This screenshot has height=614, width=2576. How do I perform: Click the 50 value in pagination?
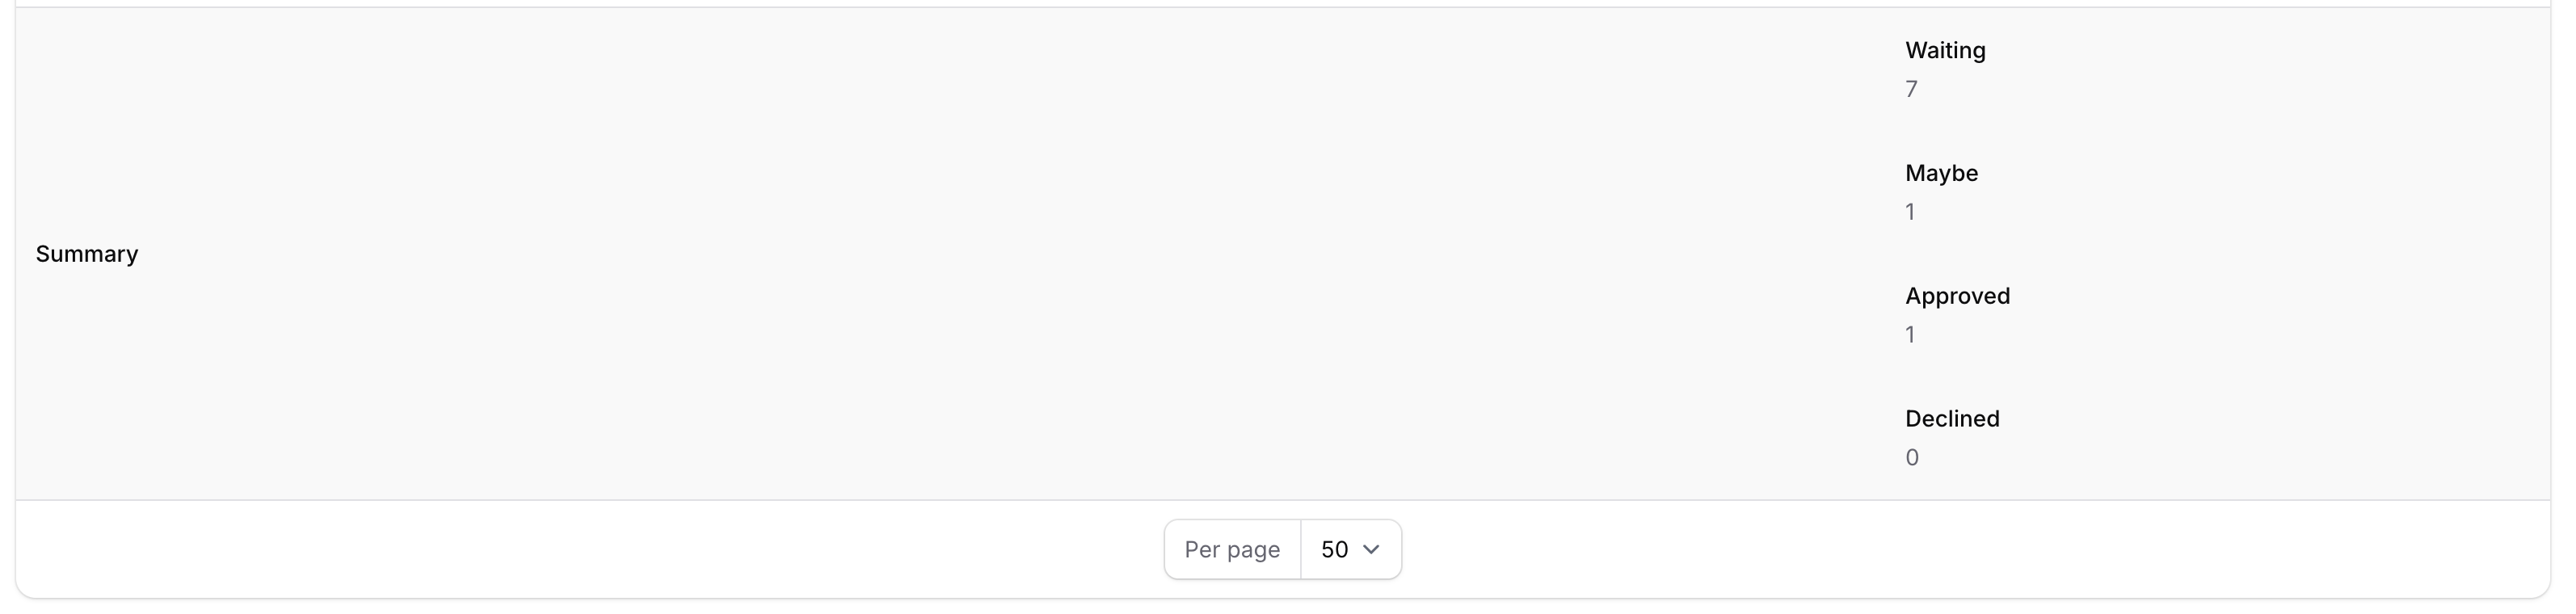[1334, 549]
